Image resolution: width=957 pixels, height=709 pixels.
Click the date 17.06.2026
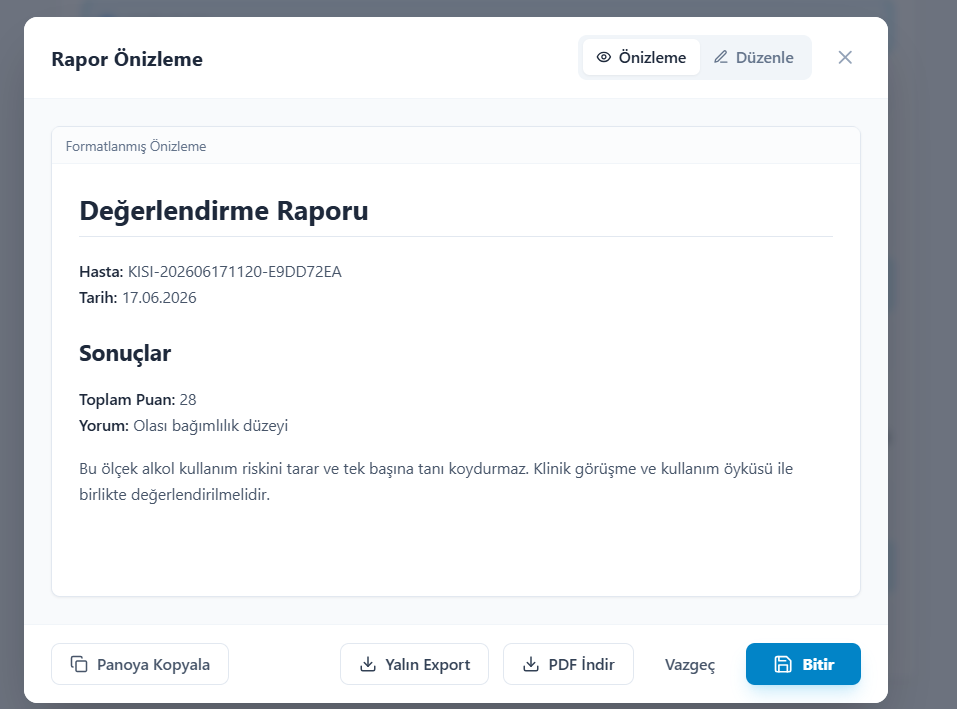click(159, 298)
